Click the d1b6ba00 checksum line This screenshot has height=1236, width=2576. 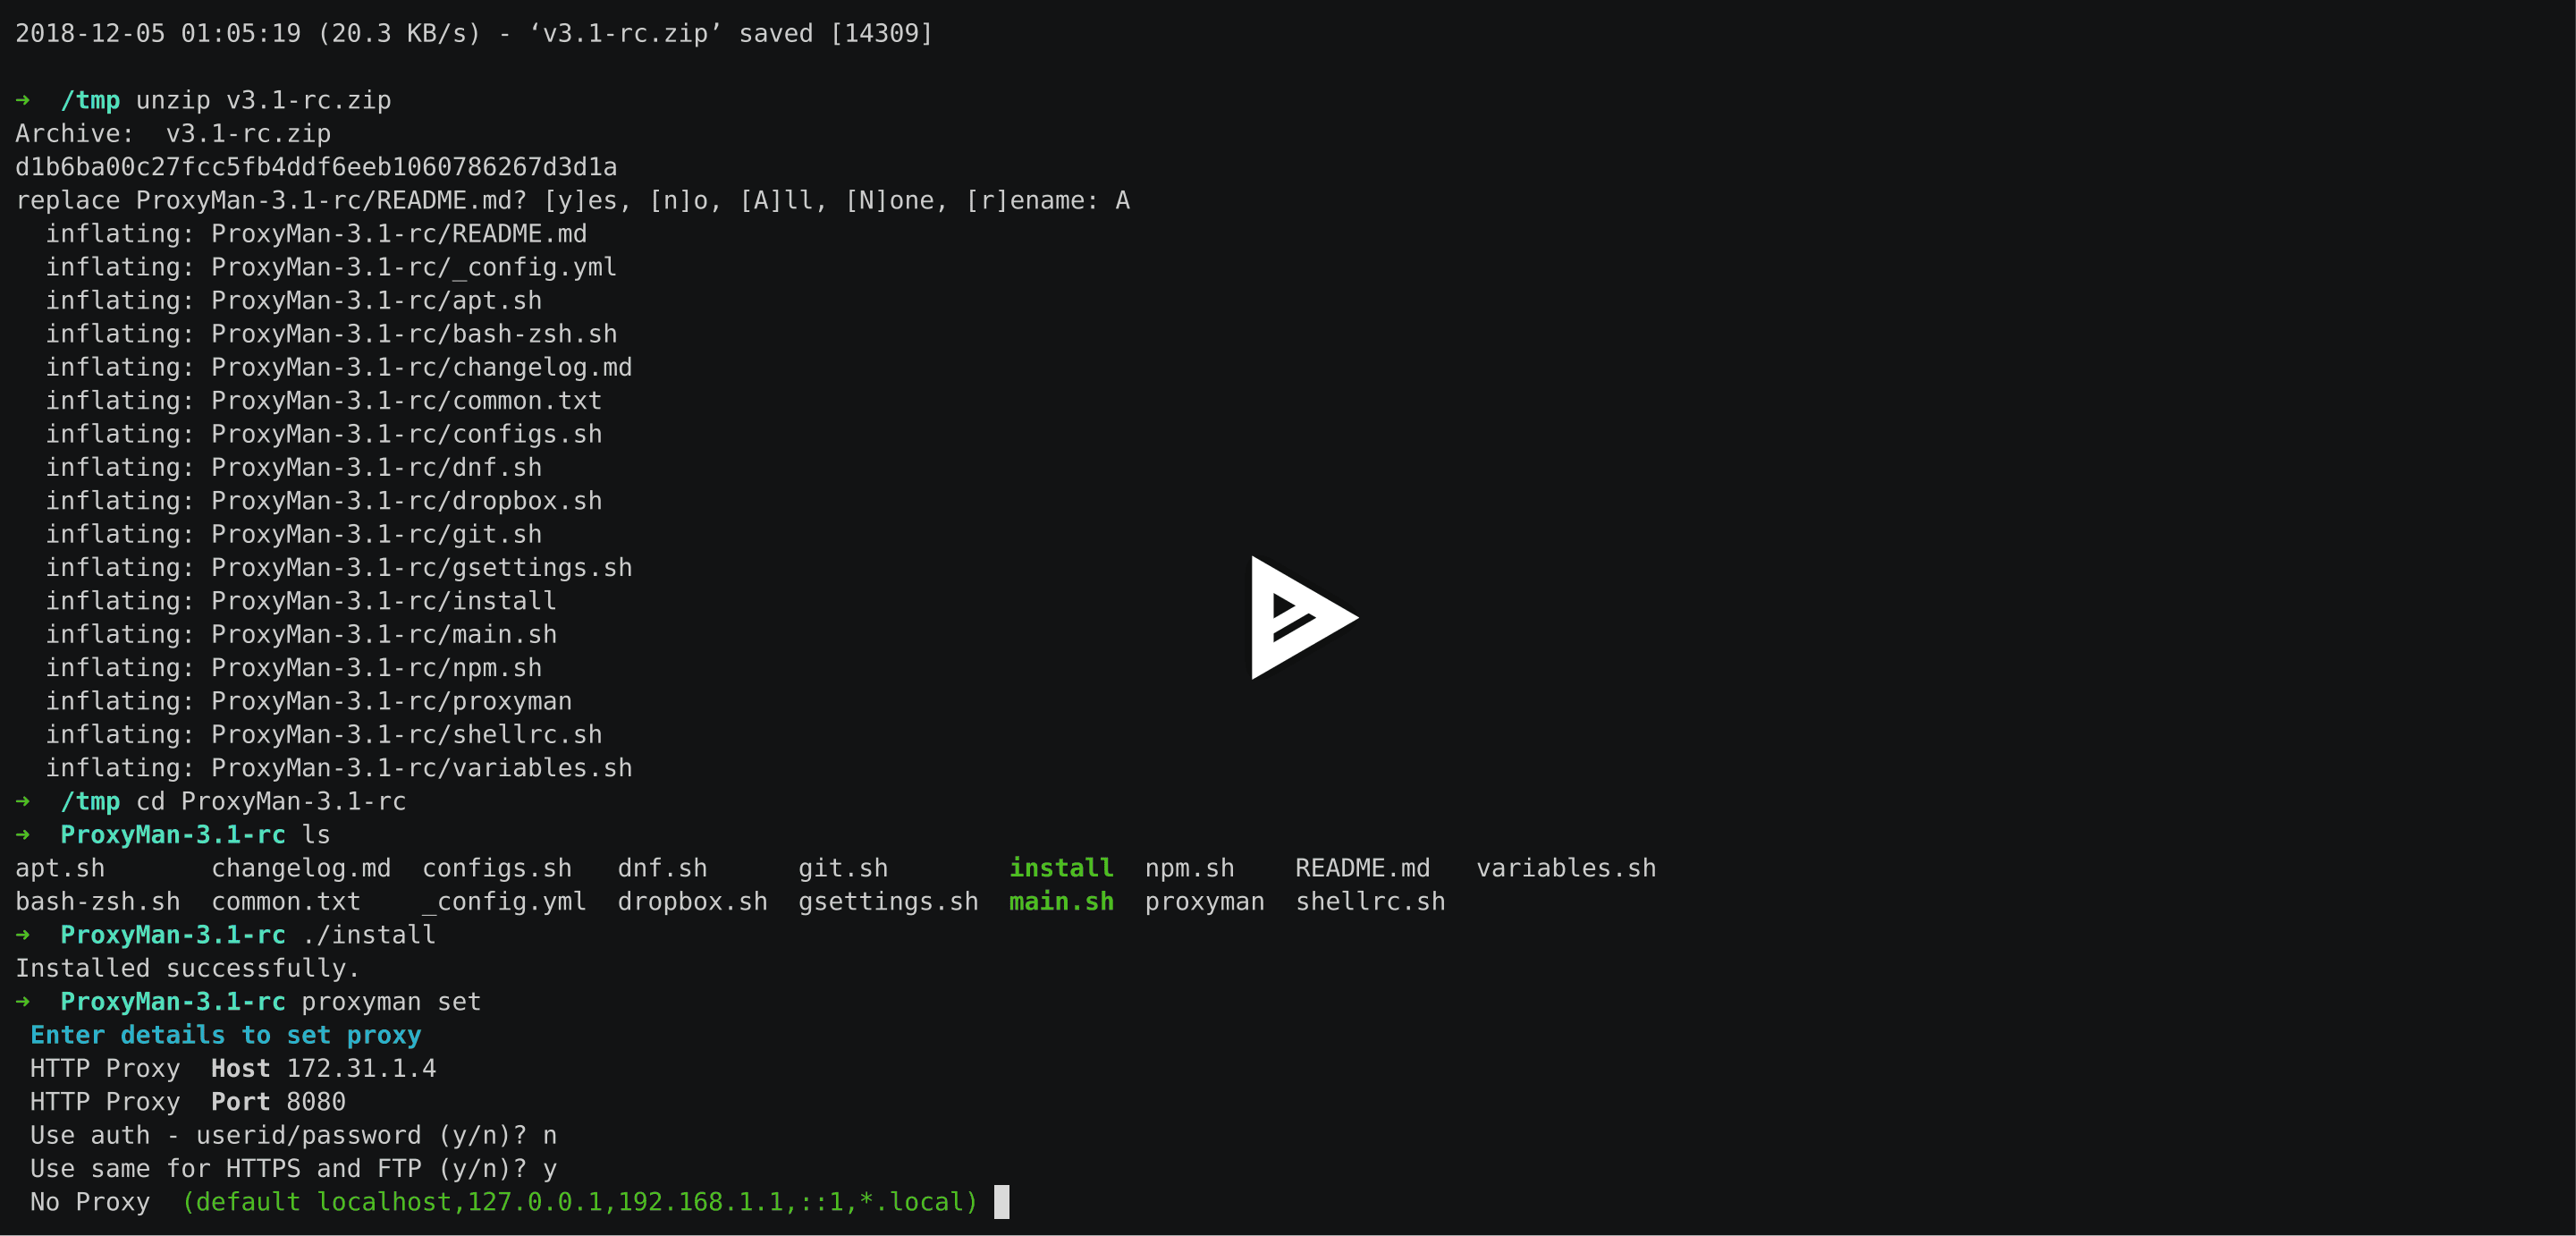pos(316,166)
